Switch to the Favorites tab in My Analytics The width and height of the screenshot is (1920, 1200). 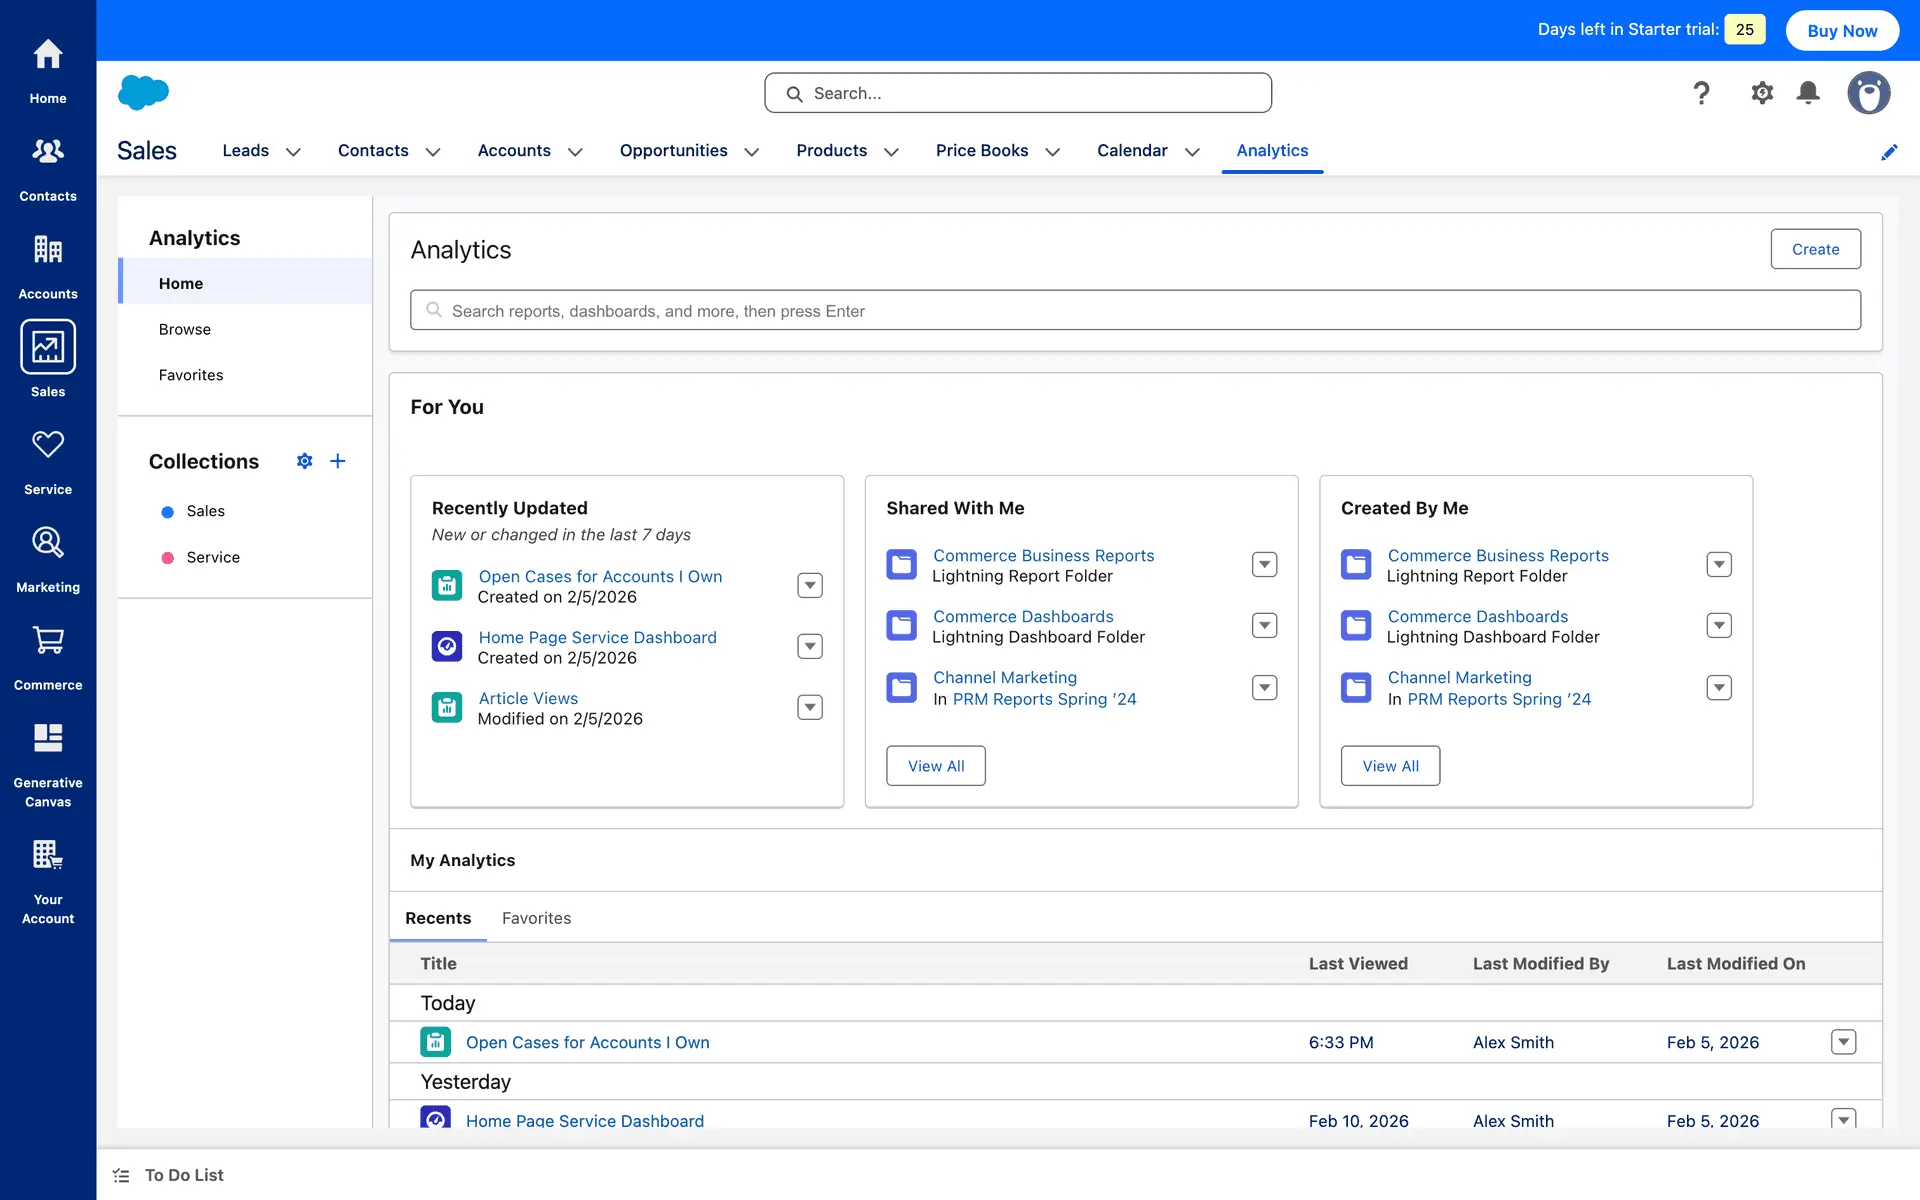[x=536, y=918]
